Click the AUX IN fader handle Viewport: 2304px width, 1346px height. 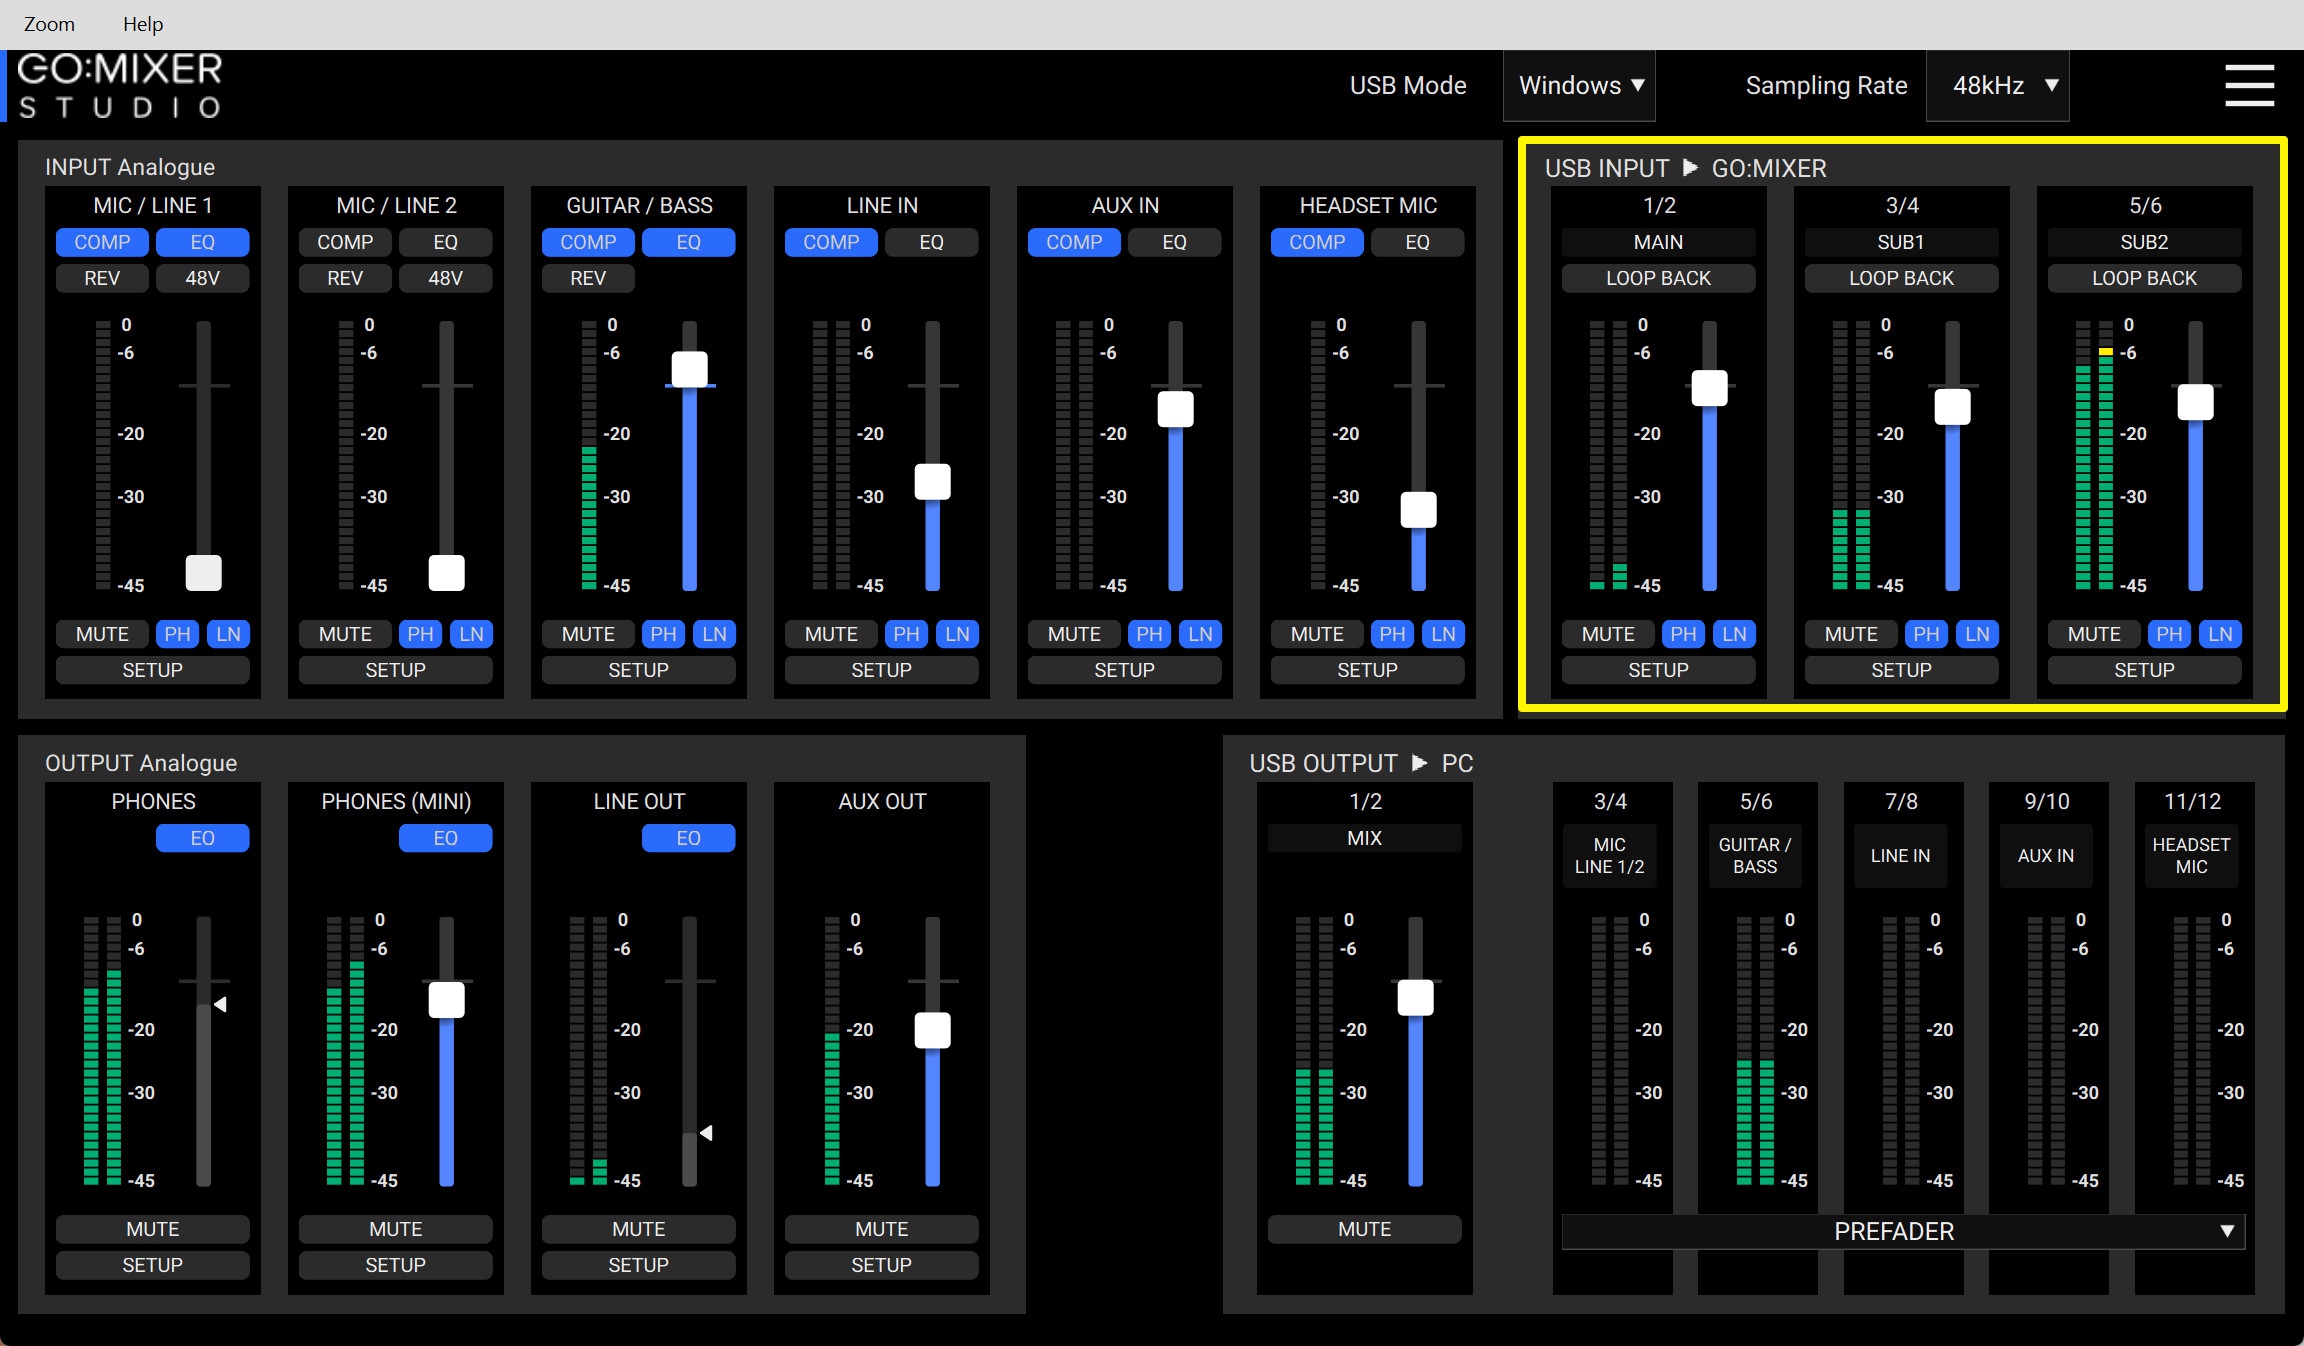(1175, 409)
